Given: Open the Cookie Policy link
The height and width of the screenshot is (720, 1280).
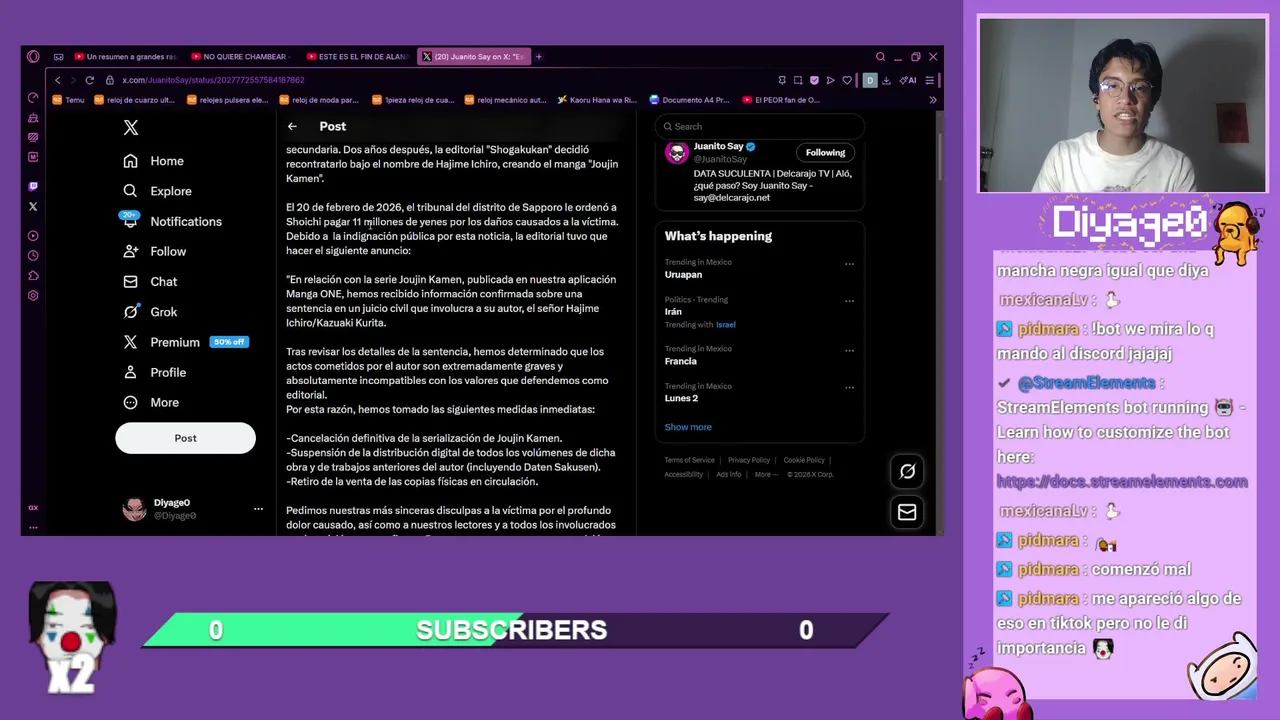Looking at the screenshot, I should [804, 460].
